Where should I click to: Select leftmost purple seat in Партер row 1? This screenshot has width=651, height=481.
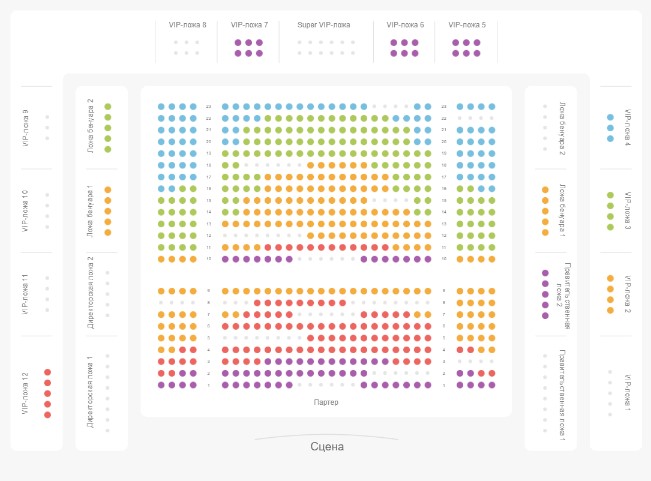[x=161, y=385]
